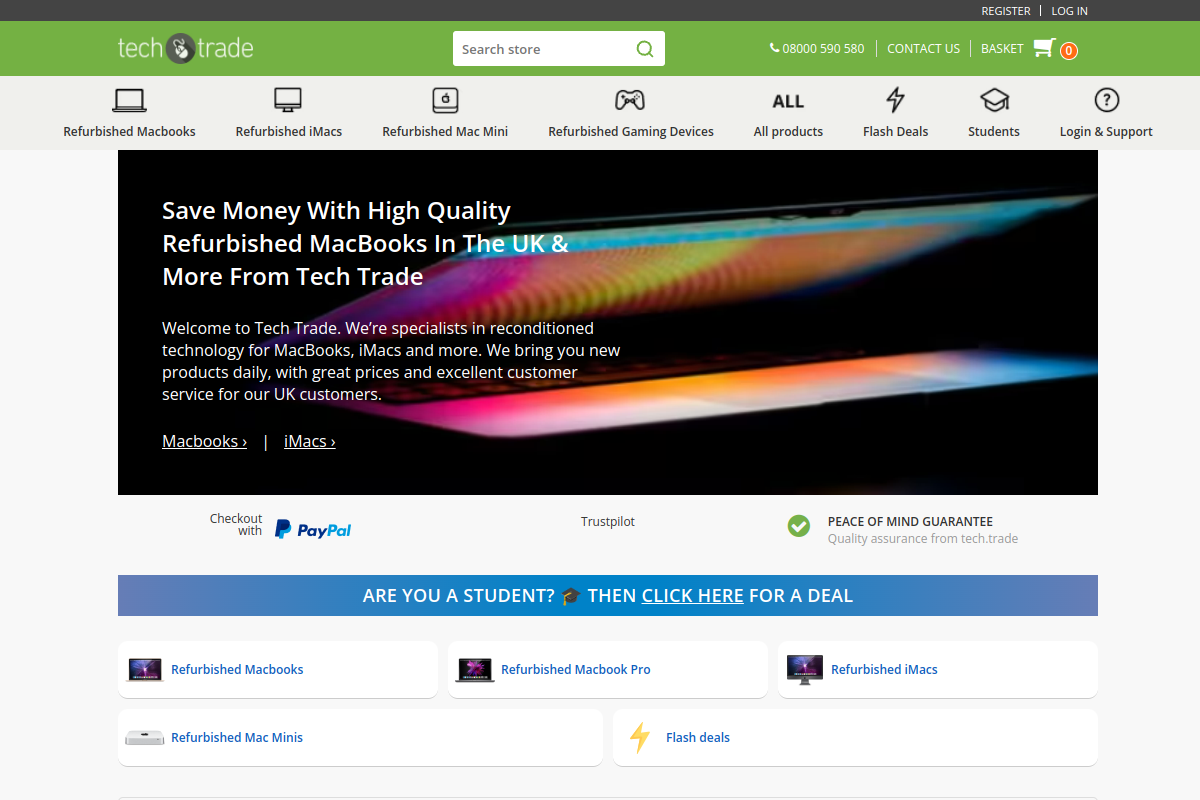Click the 'Welcome to Tech Trade' paragraph
This screenshot has width=1200, height=800.
click(391, 361)
